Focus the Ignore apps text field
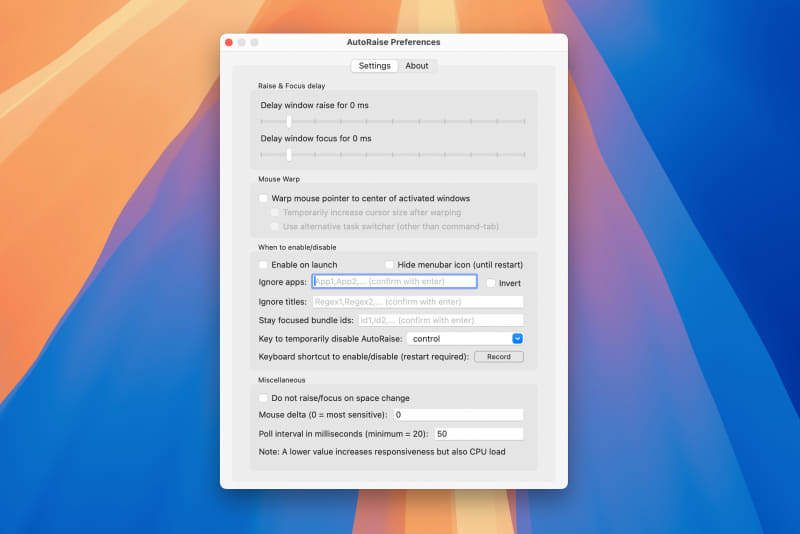Viewport: 800px width, 534px height. [x=394, y=282]
